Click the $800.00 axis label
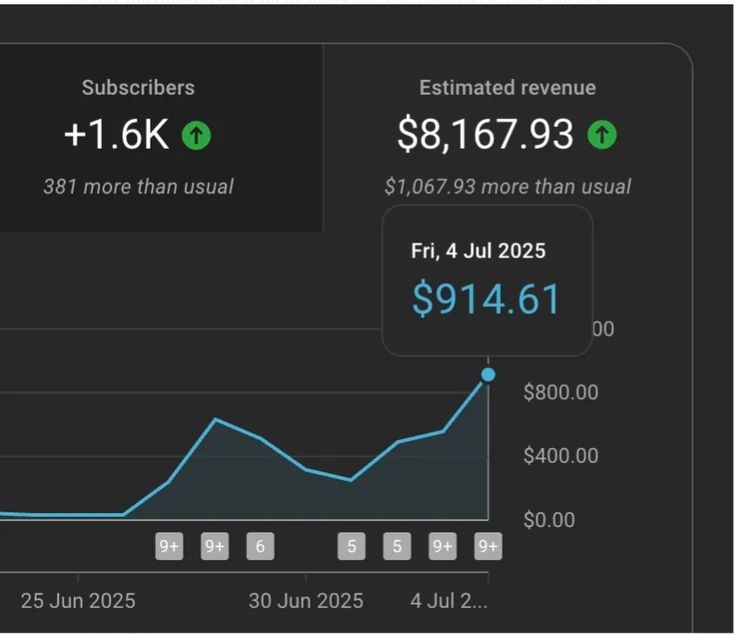735x635 pixels. click(561, 392)
